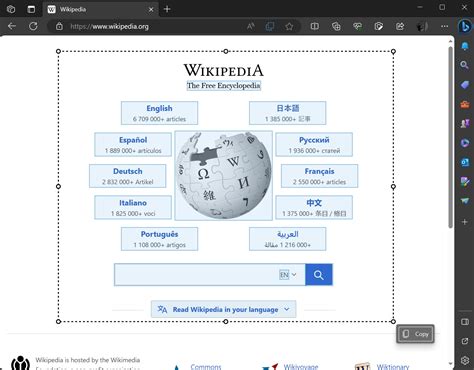This screenshot has width=474, height=370.
Task: Add page to favorites with star icon
Action: (x=289, y=26)
